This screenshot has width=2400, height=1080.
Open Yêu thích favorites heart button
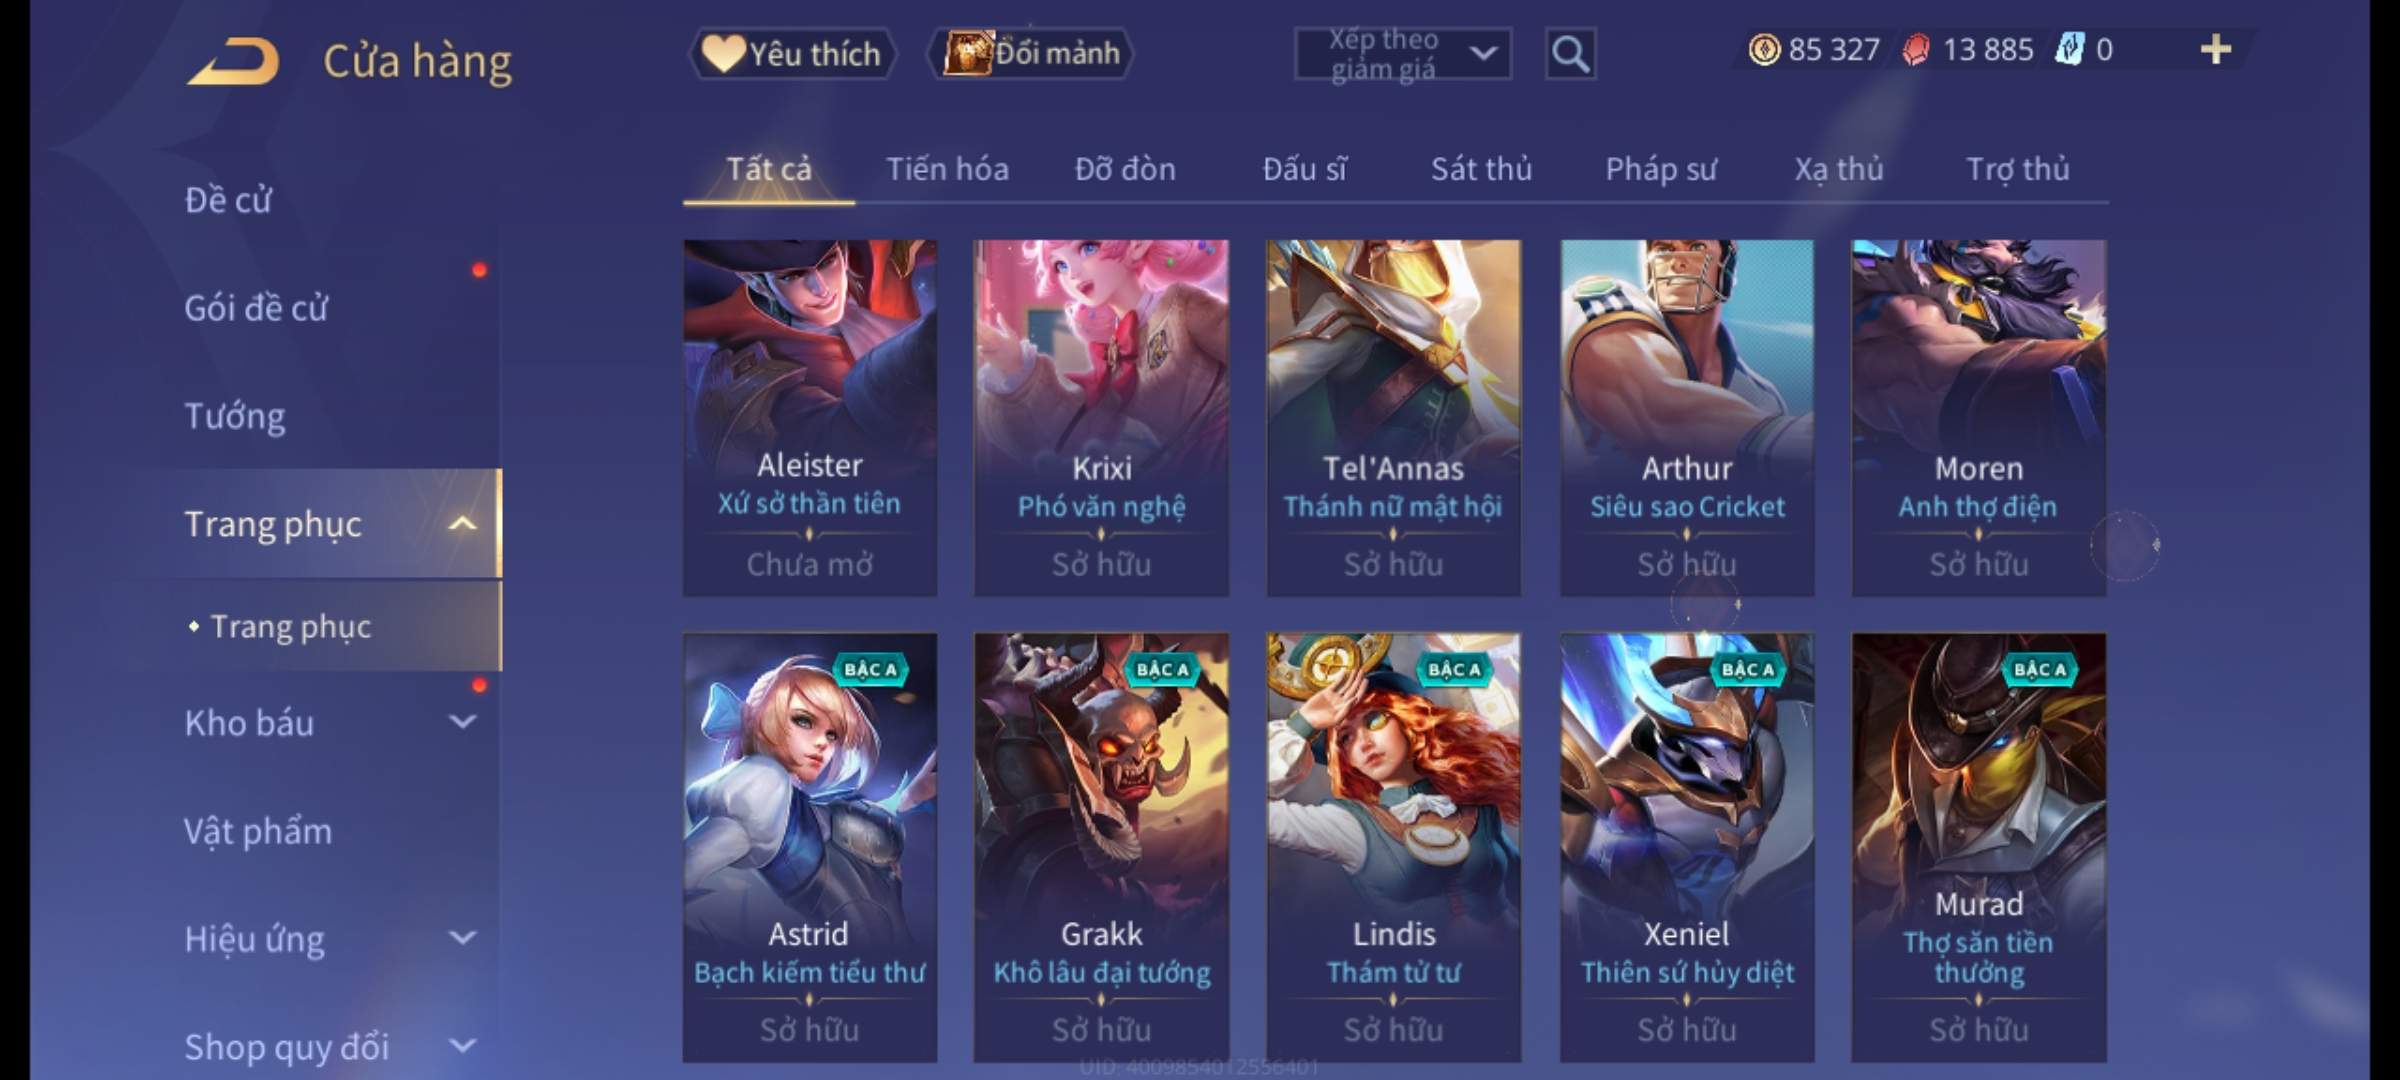(x=792, y=53)
